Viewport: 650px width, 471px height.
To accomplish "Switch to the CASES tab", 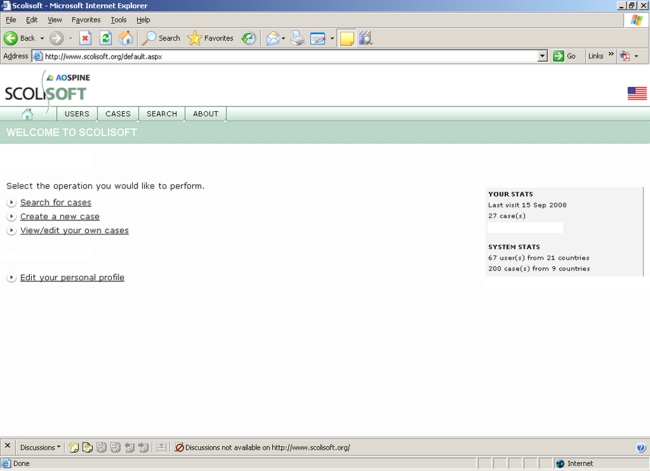I will pos(118,114).
